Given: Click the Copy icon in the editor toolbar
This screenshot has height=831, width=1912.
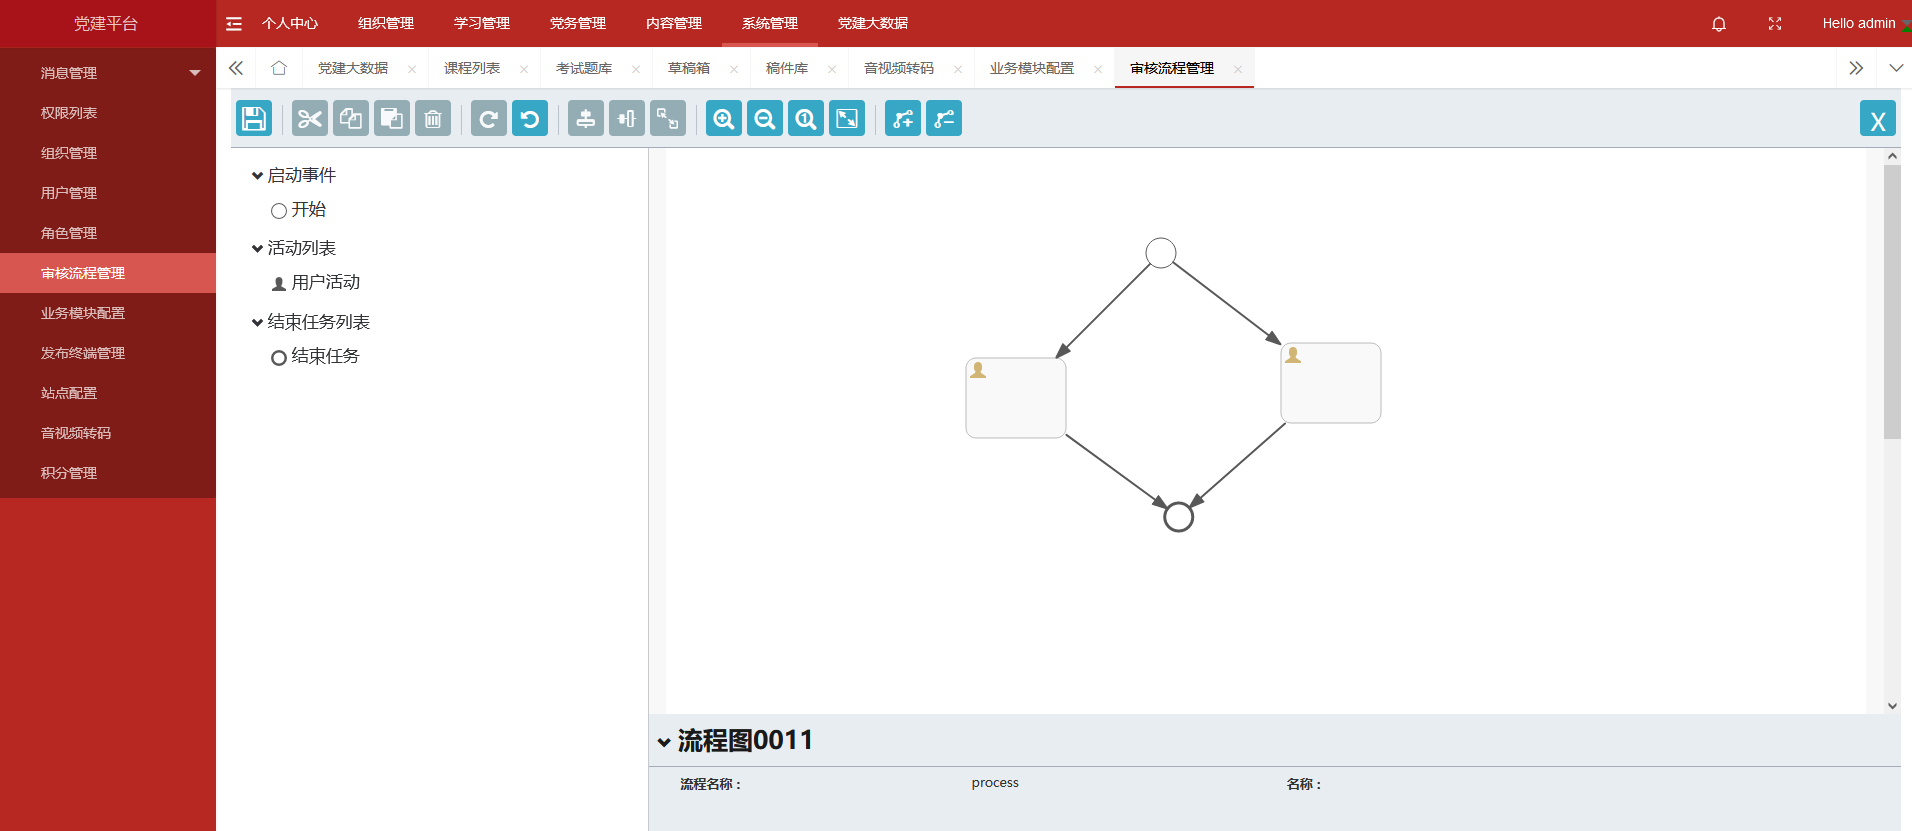Looking at the screenshot, I should [351, 119].
